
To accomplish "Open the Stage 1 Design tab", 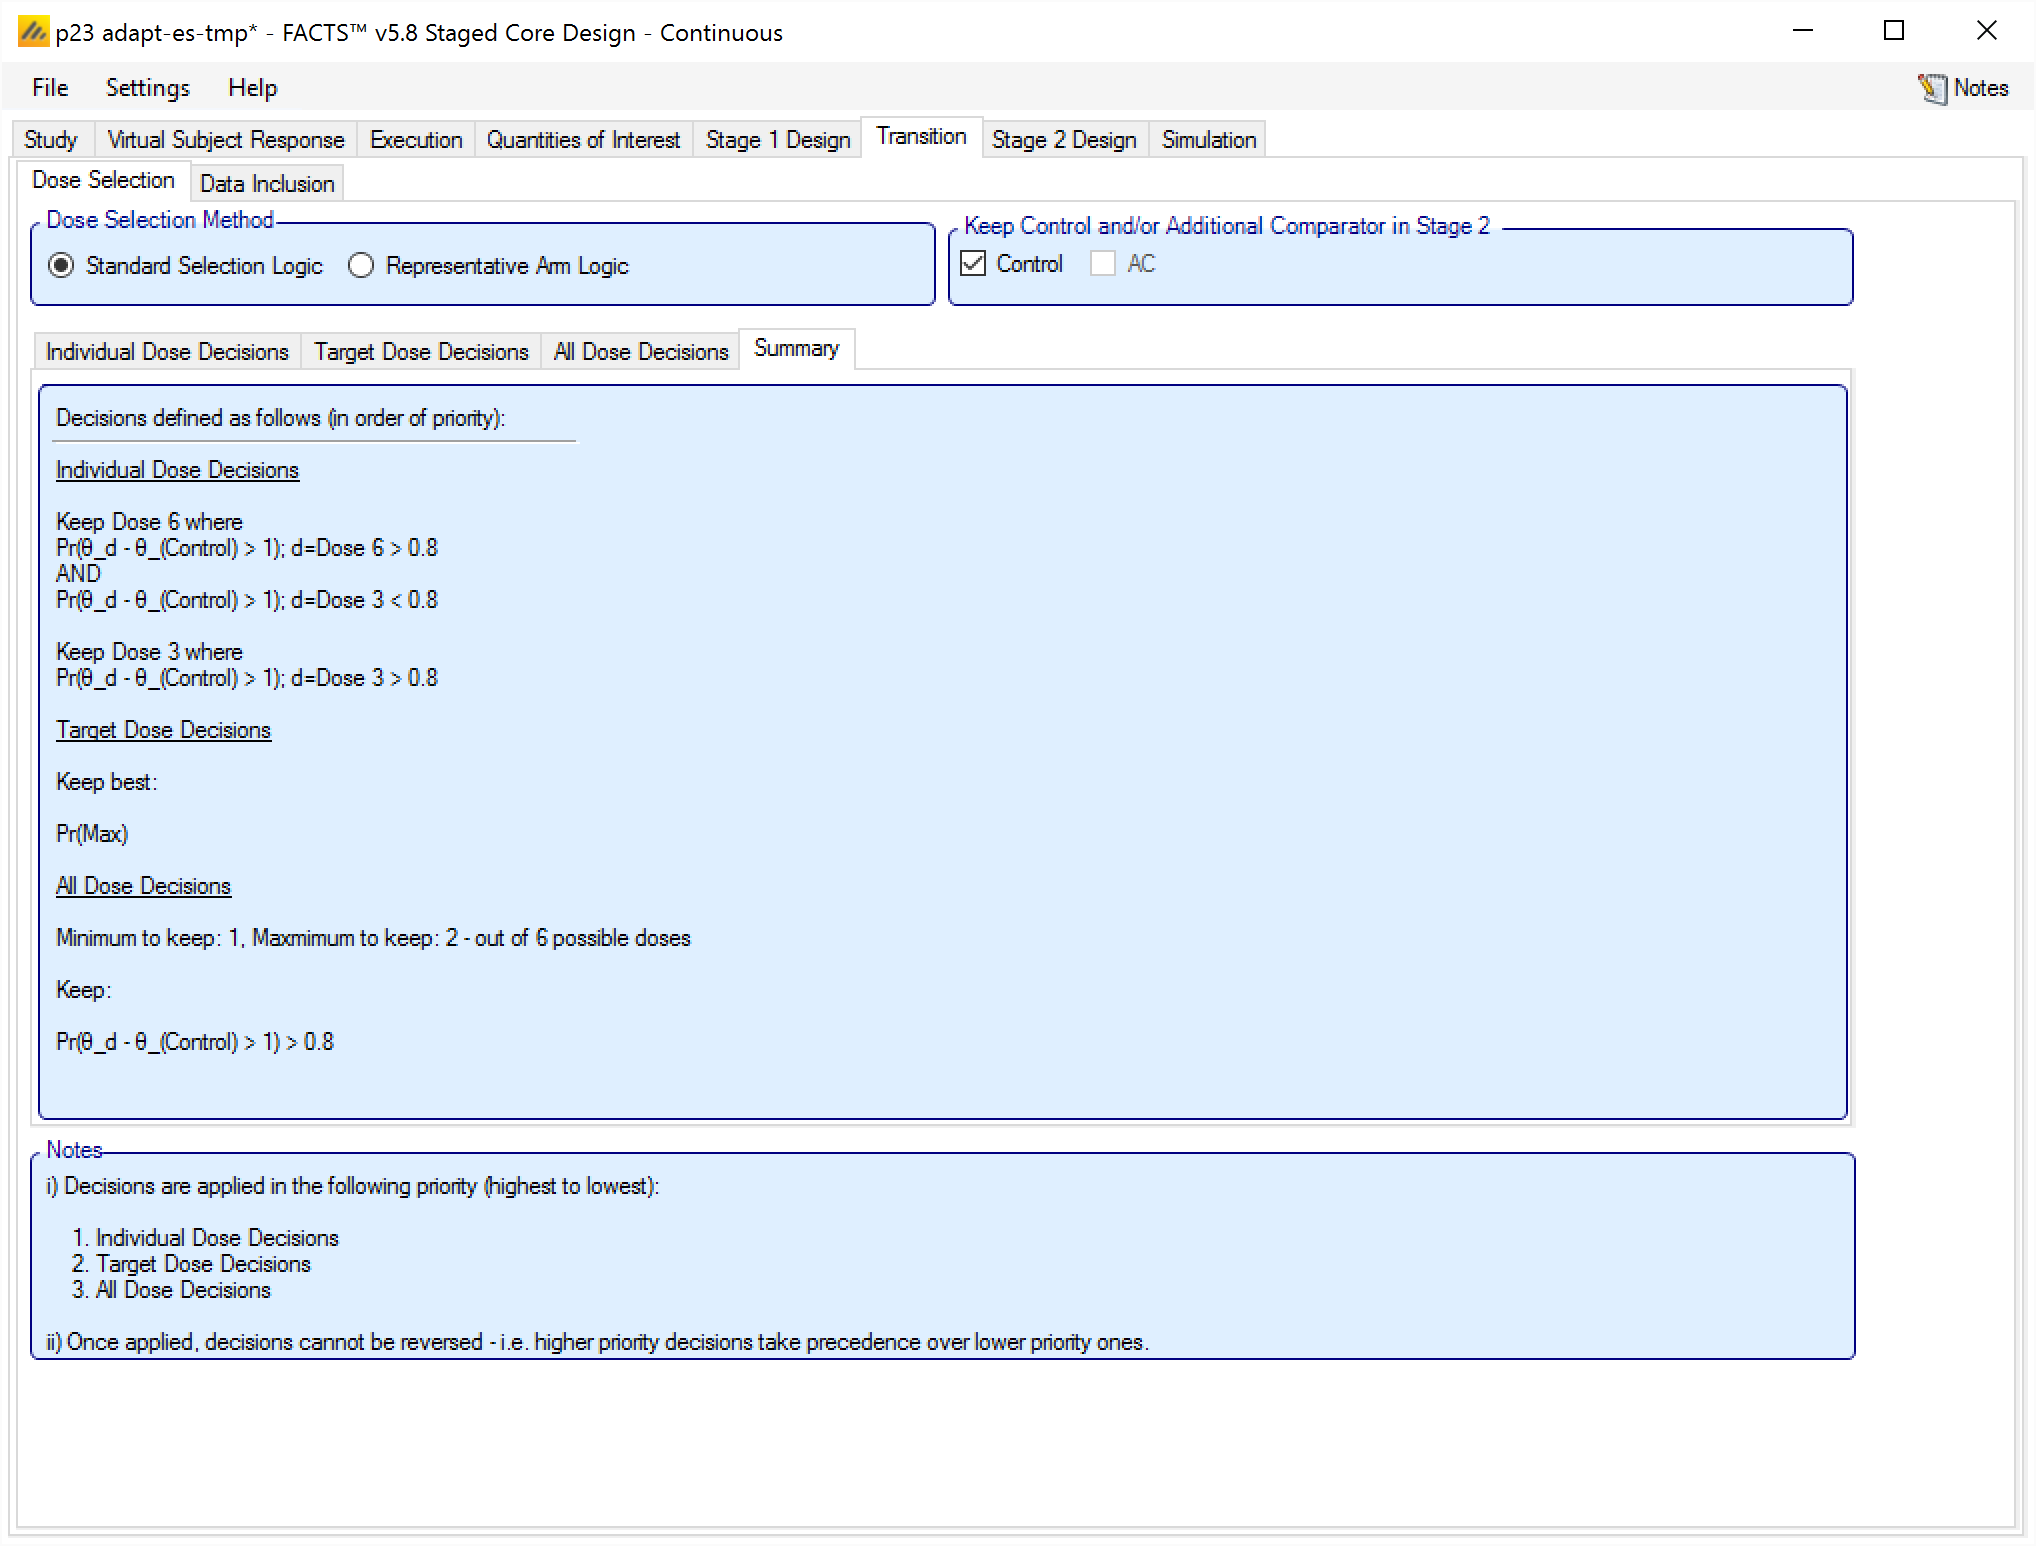I will click(777, 140).
